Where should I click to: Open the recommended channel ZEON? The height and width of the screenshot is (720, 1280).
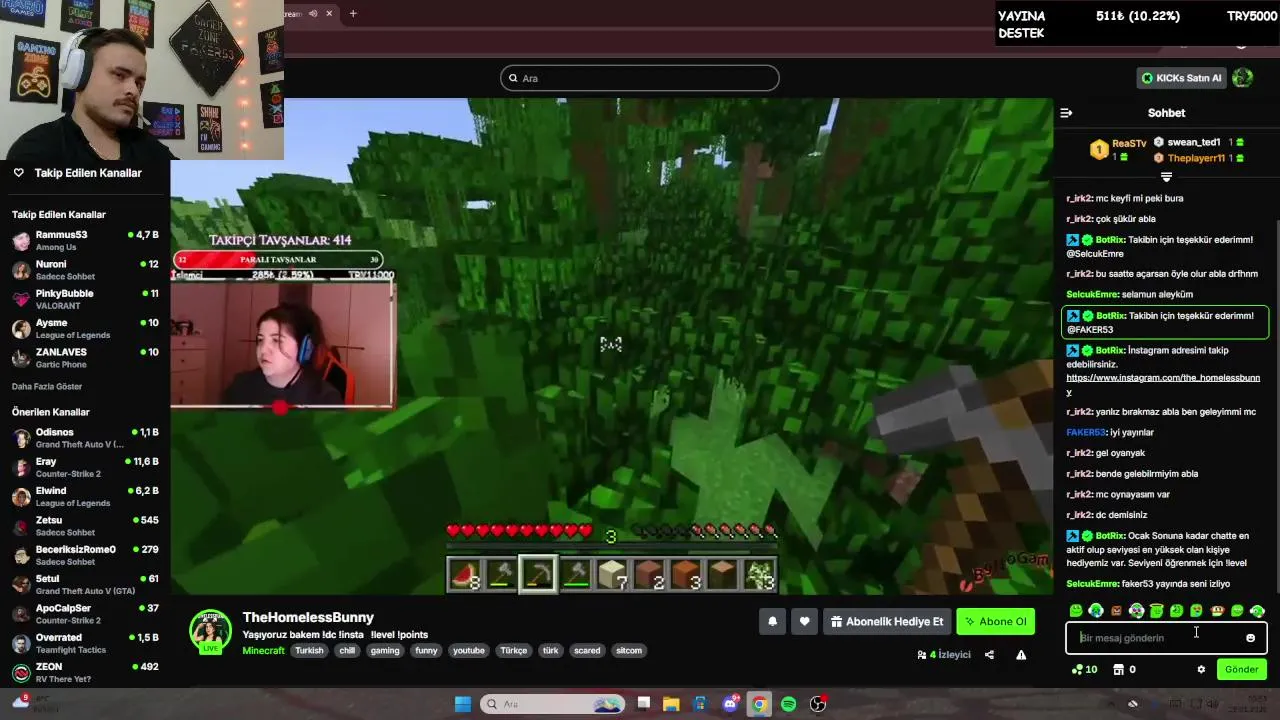(85, 672)
